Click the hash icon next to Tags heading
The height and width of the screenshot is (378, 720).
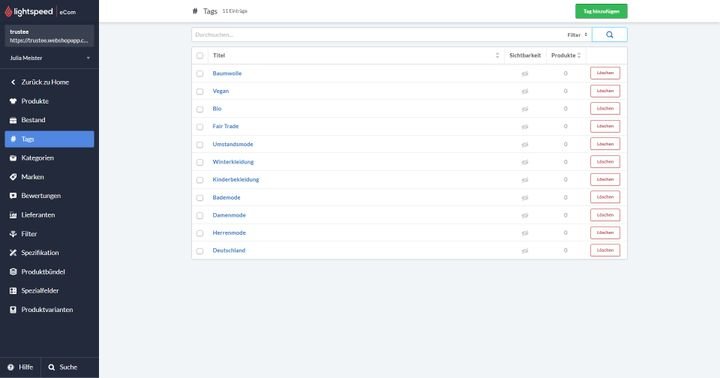coord(195,11)
